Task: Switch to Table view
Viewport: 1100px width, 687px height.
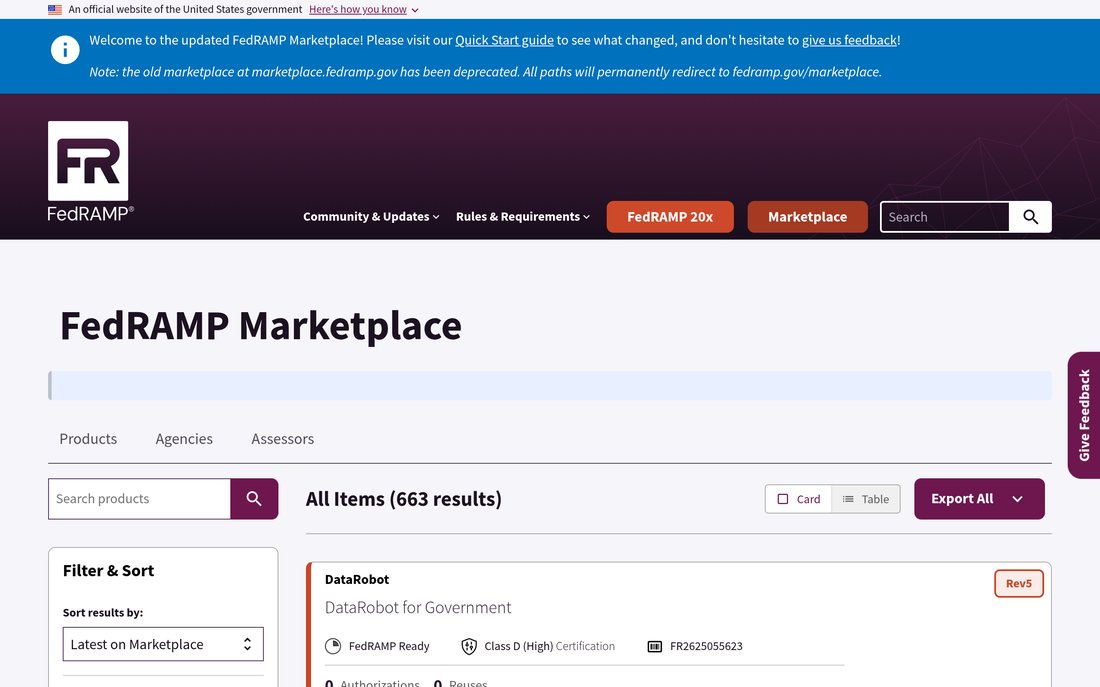Action: 866,499
